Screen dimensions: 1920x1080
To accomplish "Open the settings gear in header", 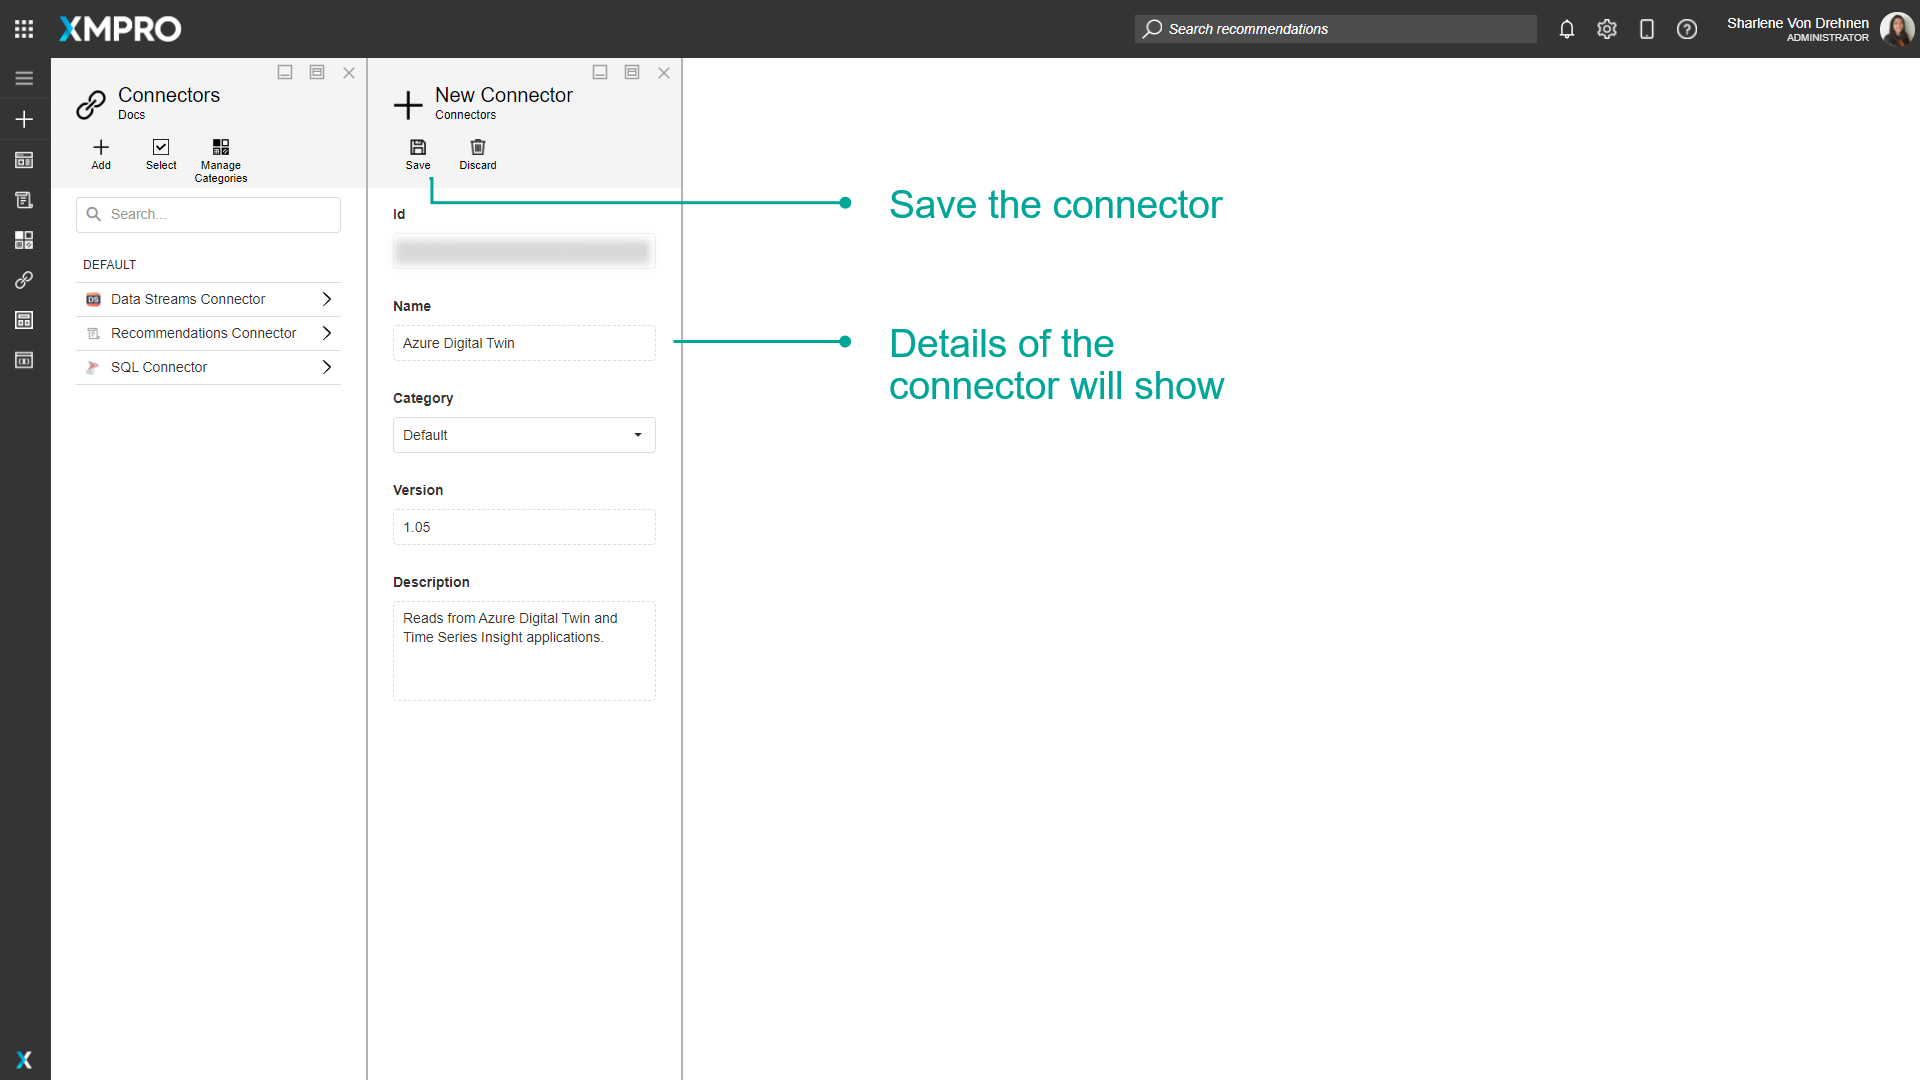I will 1607,29.
